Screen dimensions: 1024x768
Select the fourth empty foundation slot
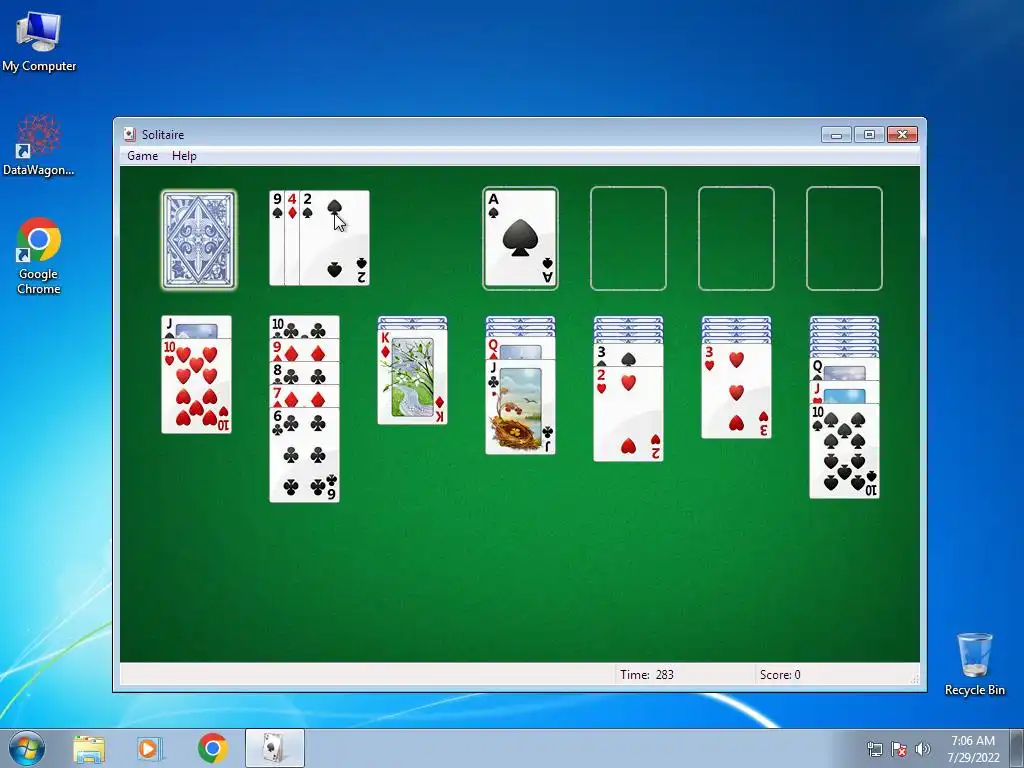(844, 238)
